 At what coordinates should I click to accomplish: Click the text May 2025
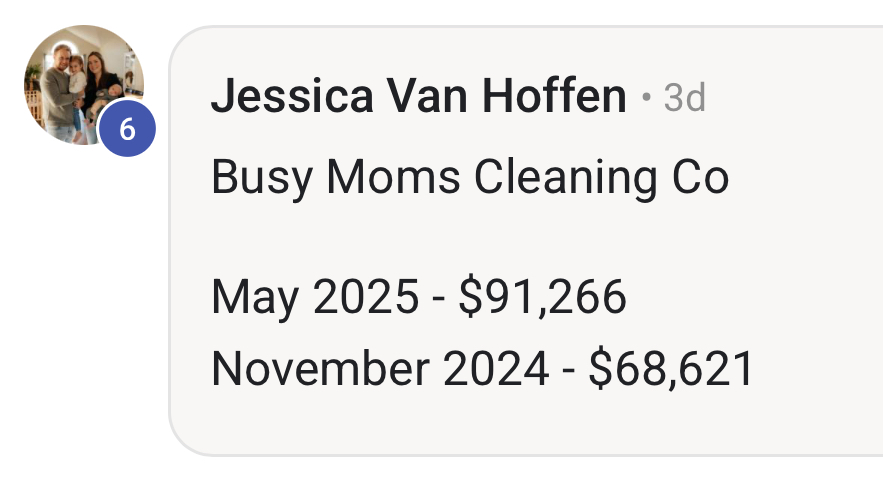(x=315, y=297)
